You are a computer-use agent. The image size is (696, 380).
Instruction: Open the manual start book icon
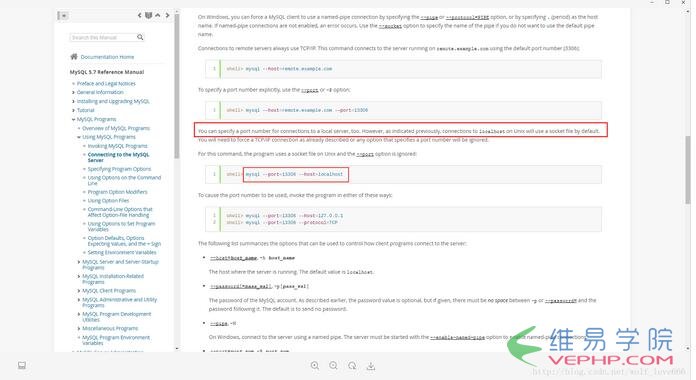pos(148,16)
